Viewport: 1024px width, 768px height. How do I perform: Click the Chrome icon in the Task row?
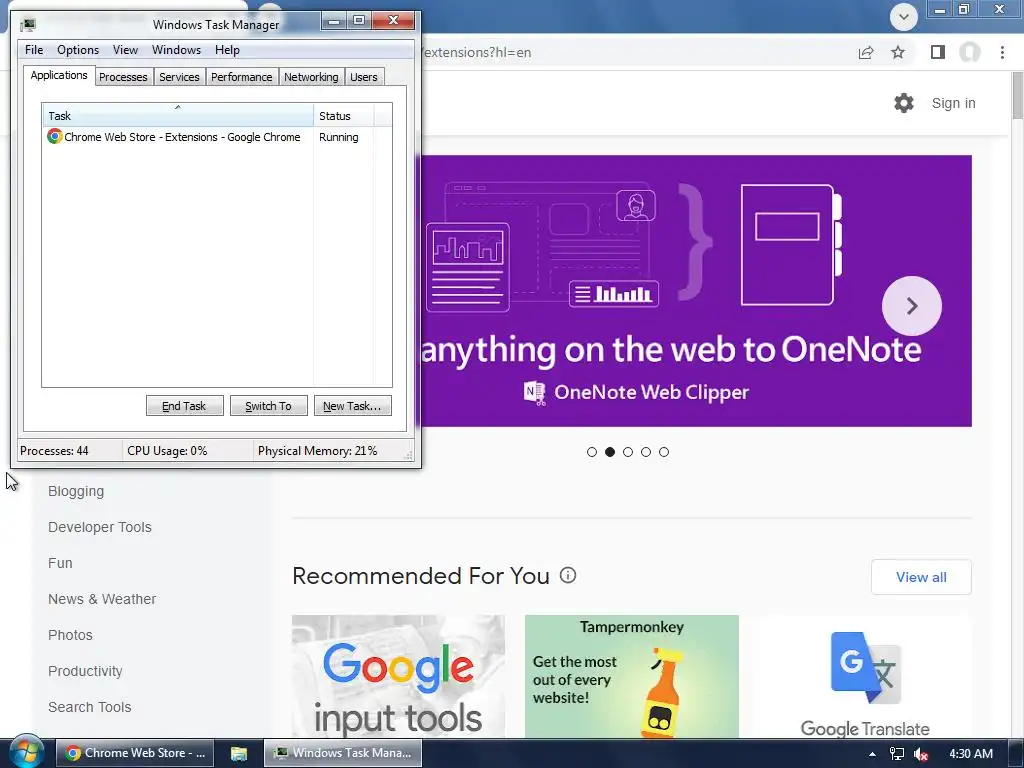[x=54, y=136]
